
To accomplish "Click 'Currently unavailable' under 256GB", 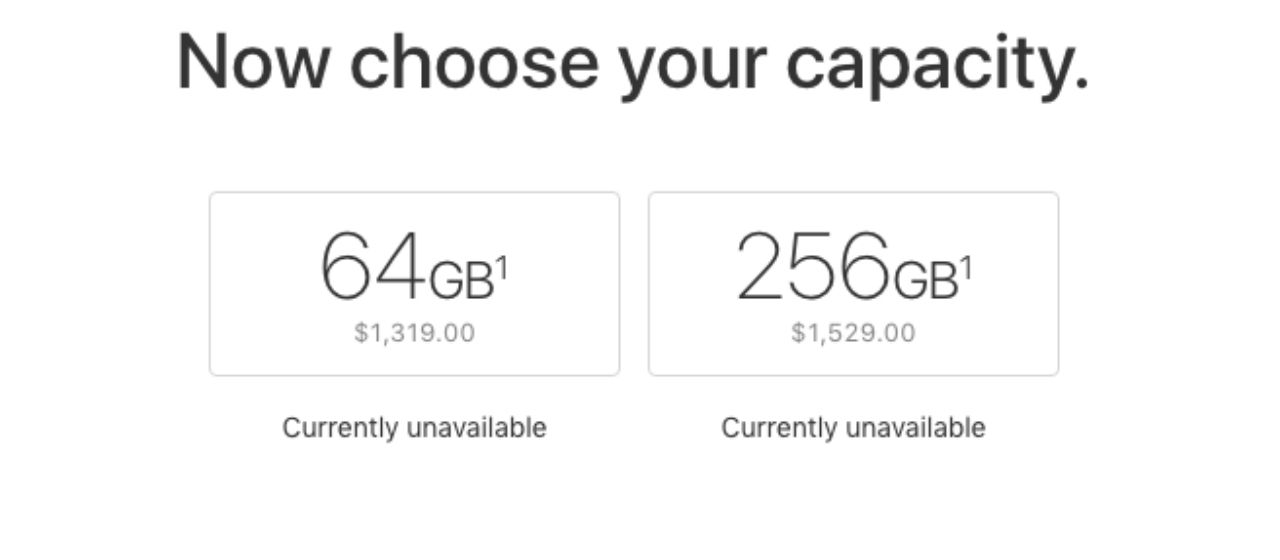I will [x=853, y=428].
